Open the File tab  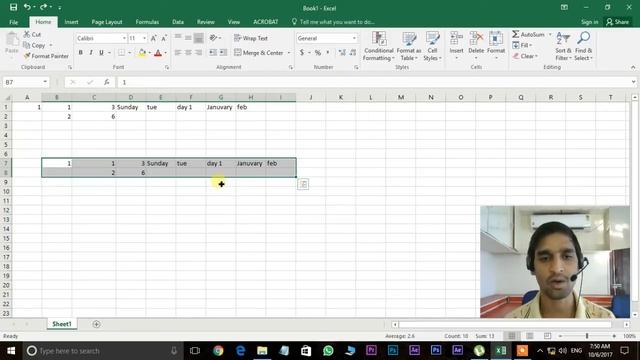click(13, 22)
